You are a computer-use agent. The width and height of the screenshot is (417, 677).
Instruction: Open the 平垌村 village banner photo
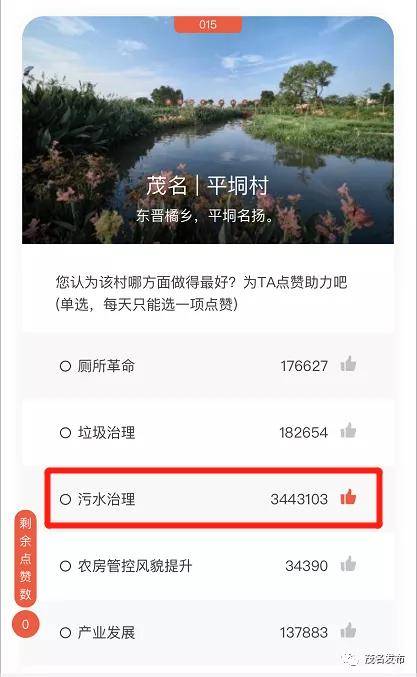208,130
